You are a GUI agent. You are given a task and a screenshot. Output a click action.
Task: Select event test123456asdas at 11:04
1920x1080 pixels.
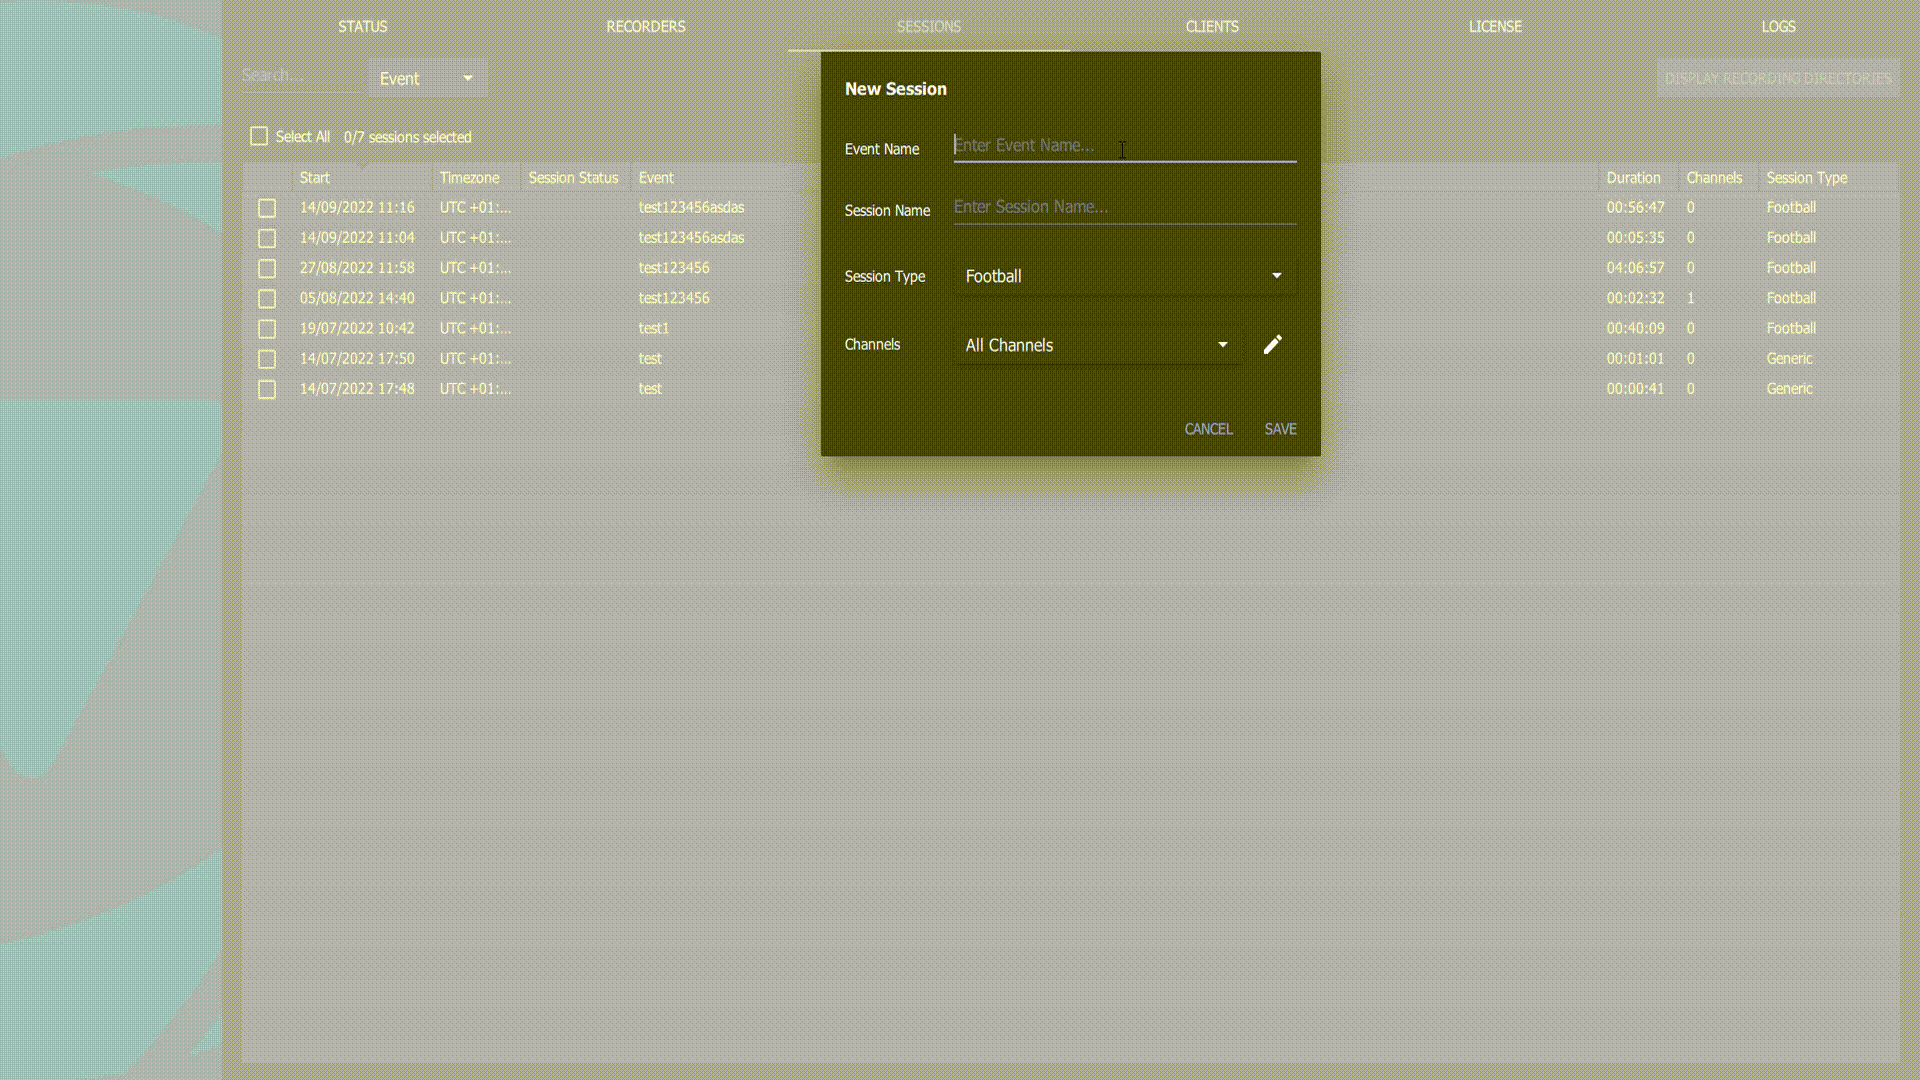(691, 237)
